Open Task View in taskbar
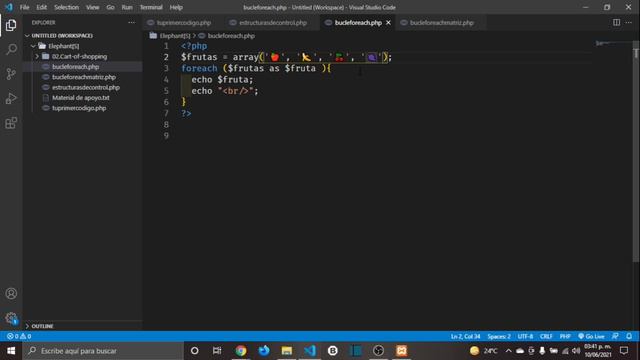Viewport: 640px width, 360px height. pos(217,351)
